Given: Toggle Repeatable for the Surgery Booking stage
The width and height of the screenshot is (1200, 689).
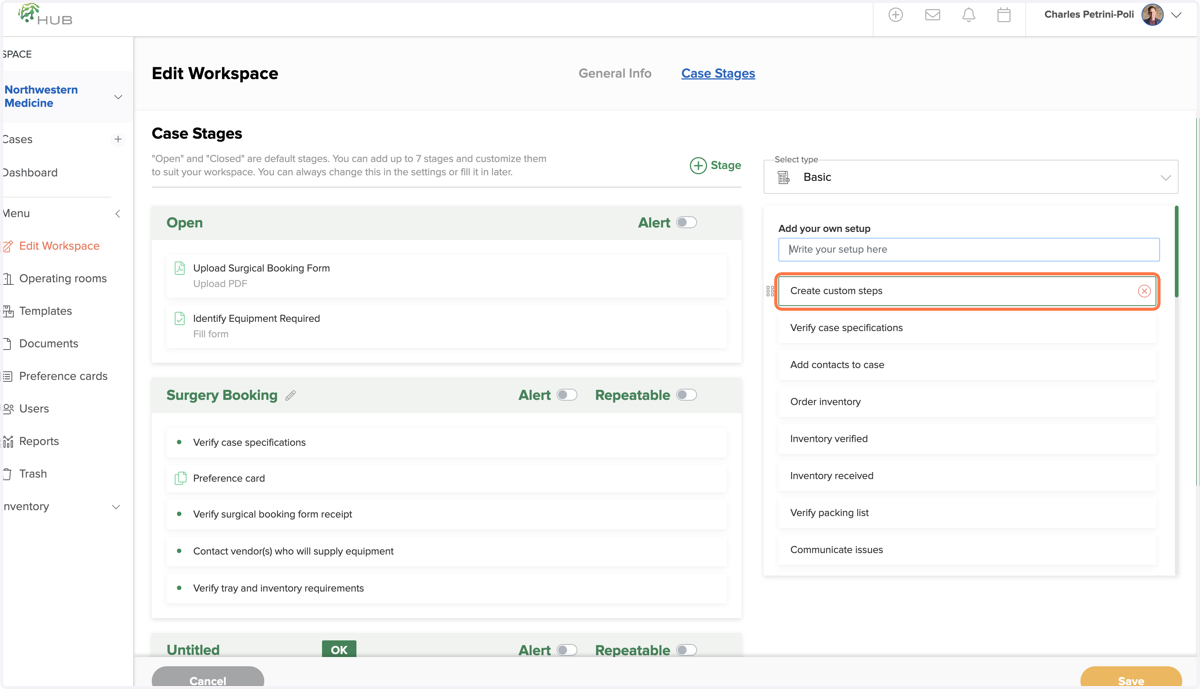Looking at the screenshot, I should pyautogui.click(x=686, y=395).
